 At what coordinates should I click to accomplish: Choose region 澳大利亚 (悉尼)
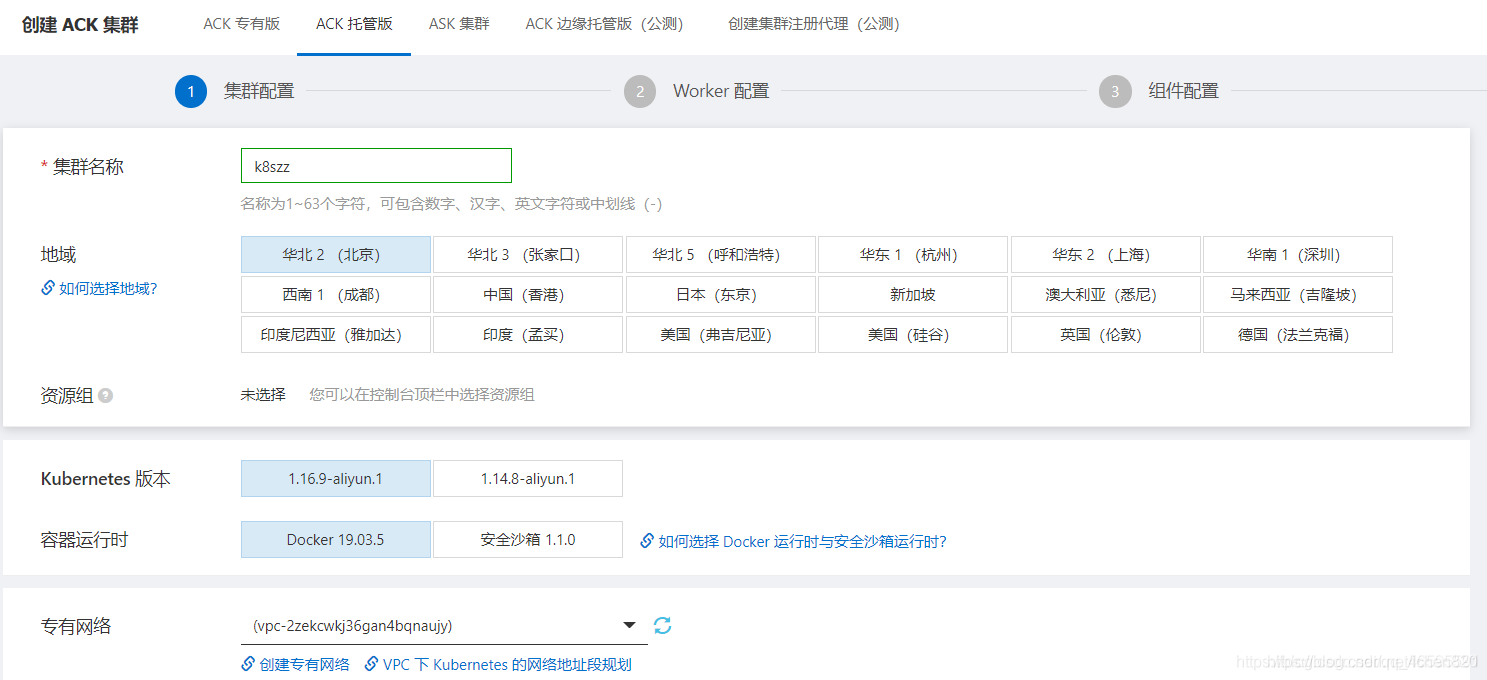click(1106, 295)
